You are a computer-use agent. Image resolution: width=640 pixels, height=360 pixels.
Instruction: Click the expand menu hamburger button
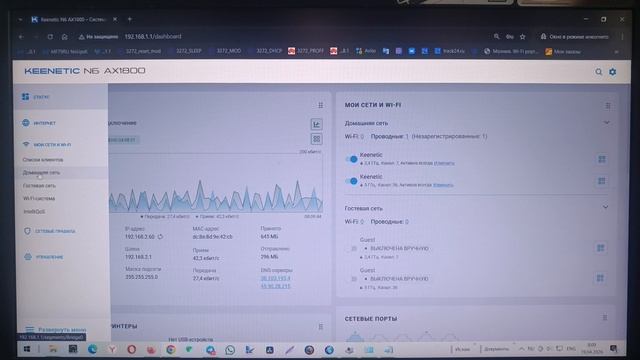tap(29, 329)
